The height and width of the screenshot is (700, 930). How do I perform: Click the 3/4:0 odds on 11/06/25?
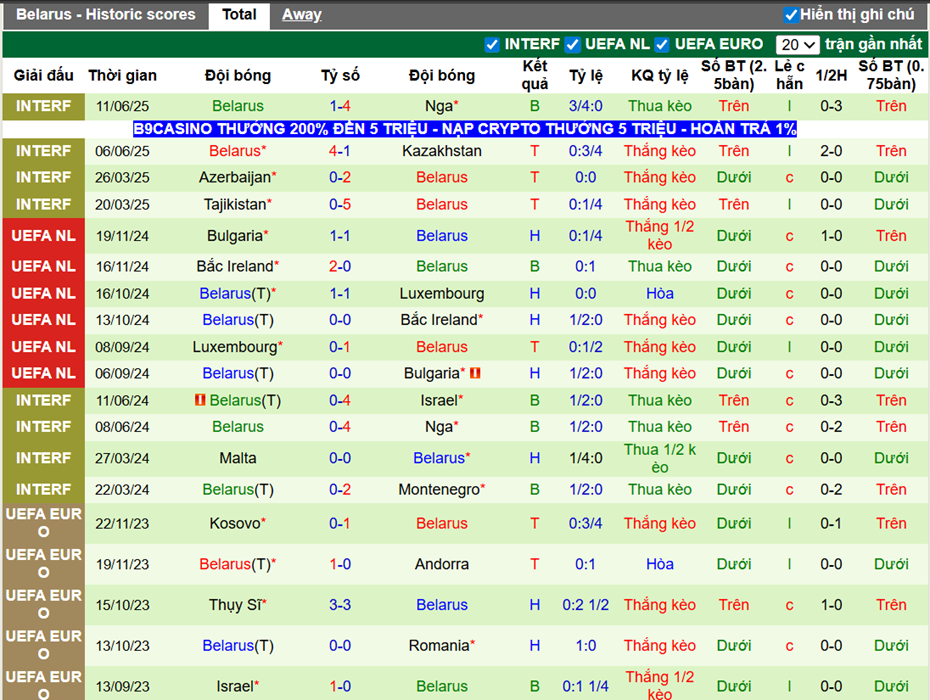click(x=585, y=106)
